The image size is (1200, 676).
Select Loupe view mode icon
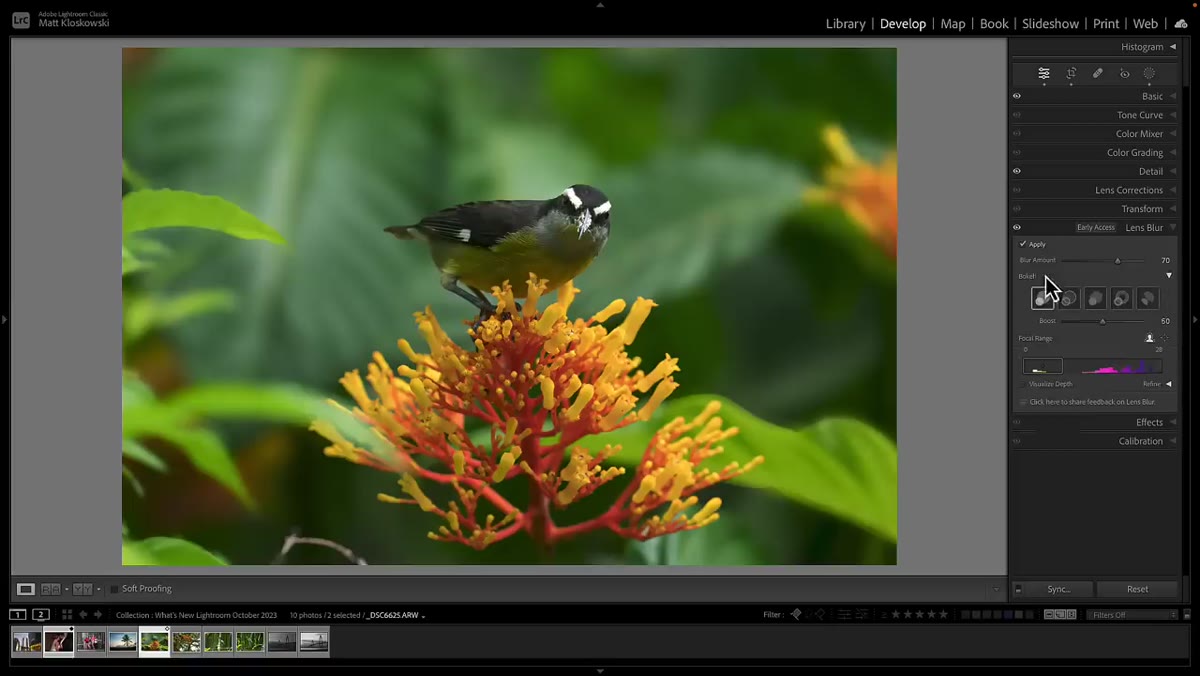point(26,589)
